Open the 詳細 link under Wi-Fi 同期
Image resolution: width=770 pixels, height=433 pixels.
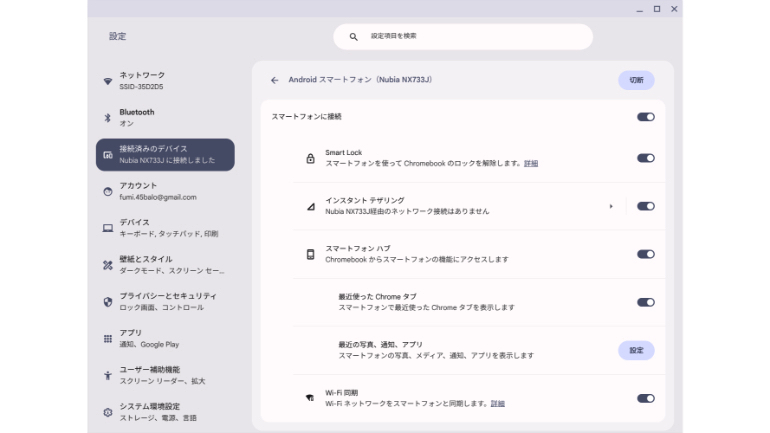tap(497, 404)
